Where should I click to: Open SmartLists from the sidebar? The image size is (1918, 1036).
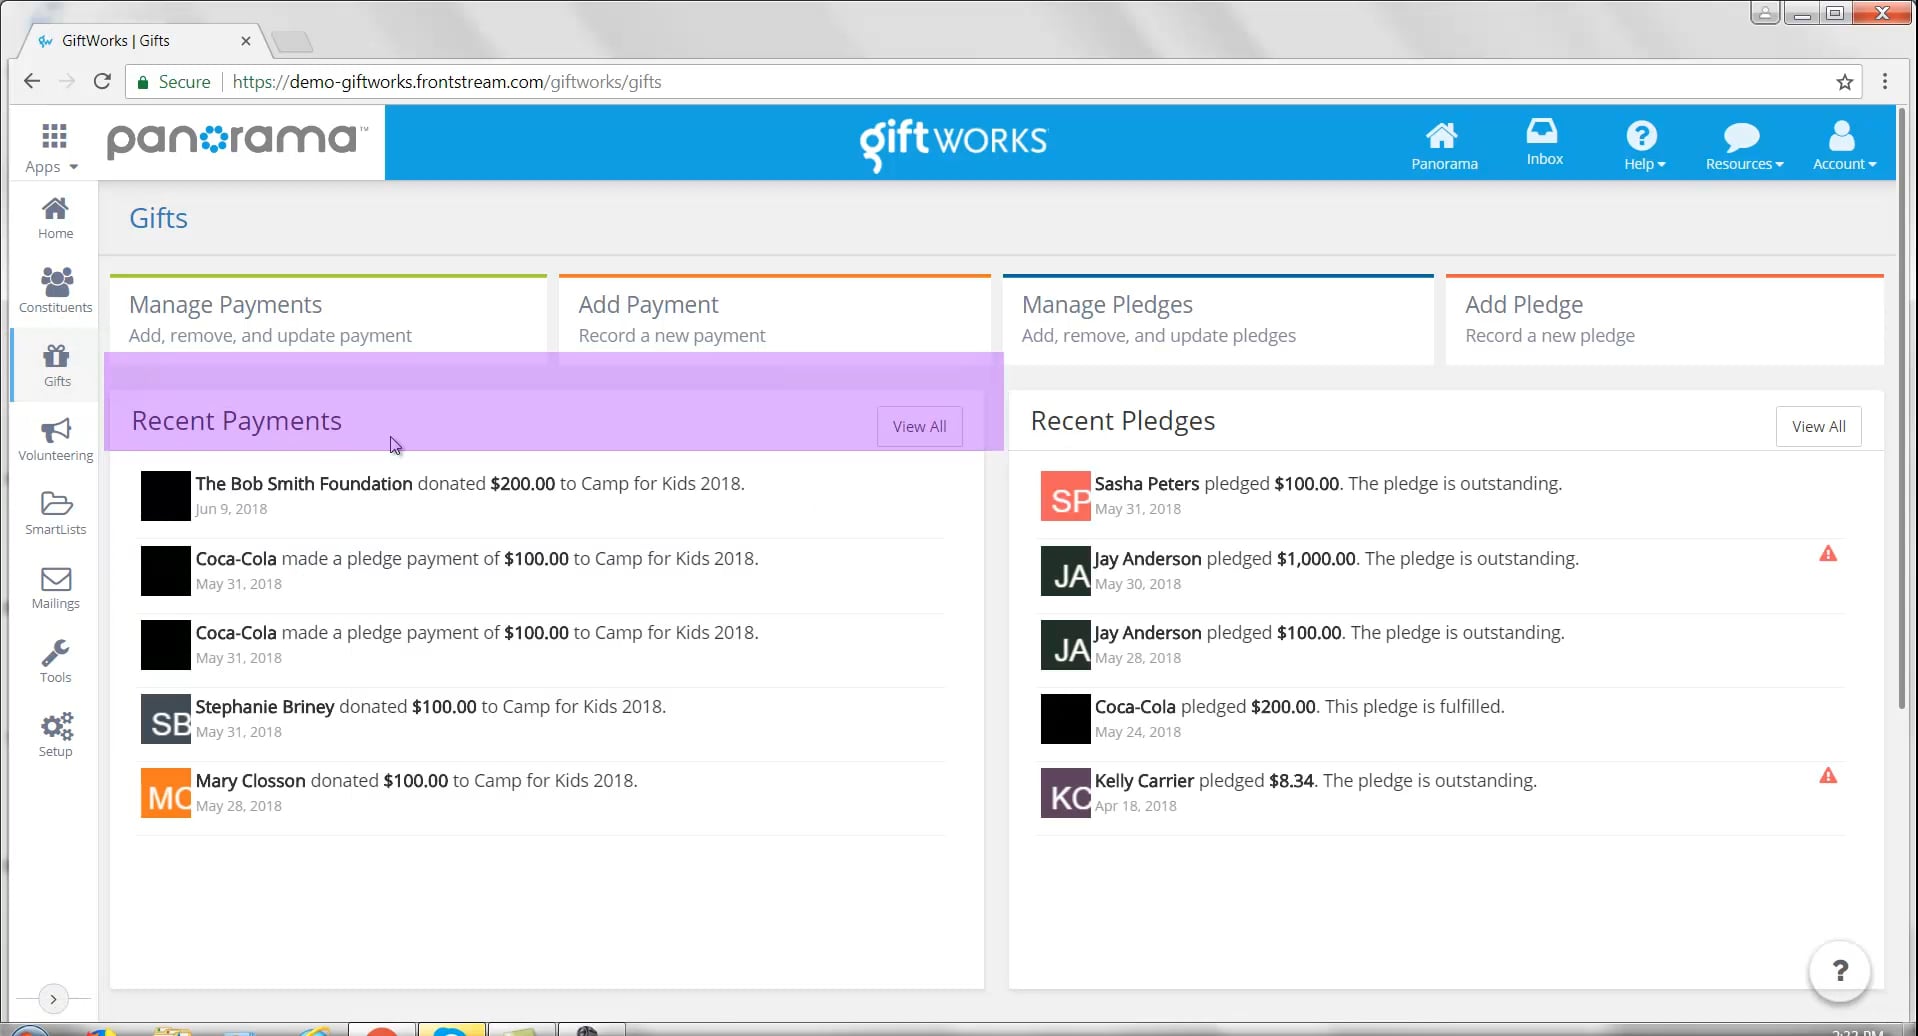pos(55,512)
